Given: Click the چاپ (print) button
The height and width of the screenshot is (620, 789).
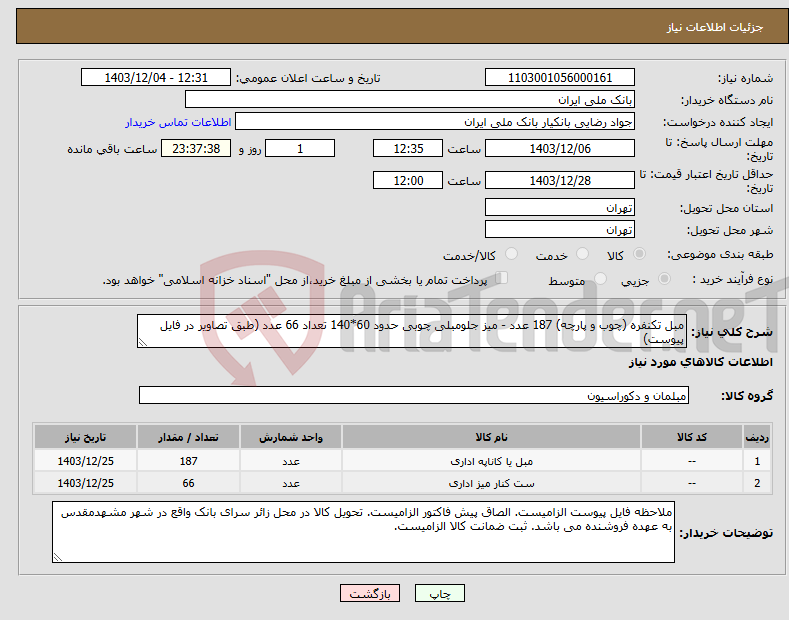Looking at the screenshot, I should click(x=439, y=593).
